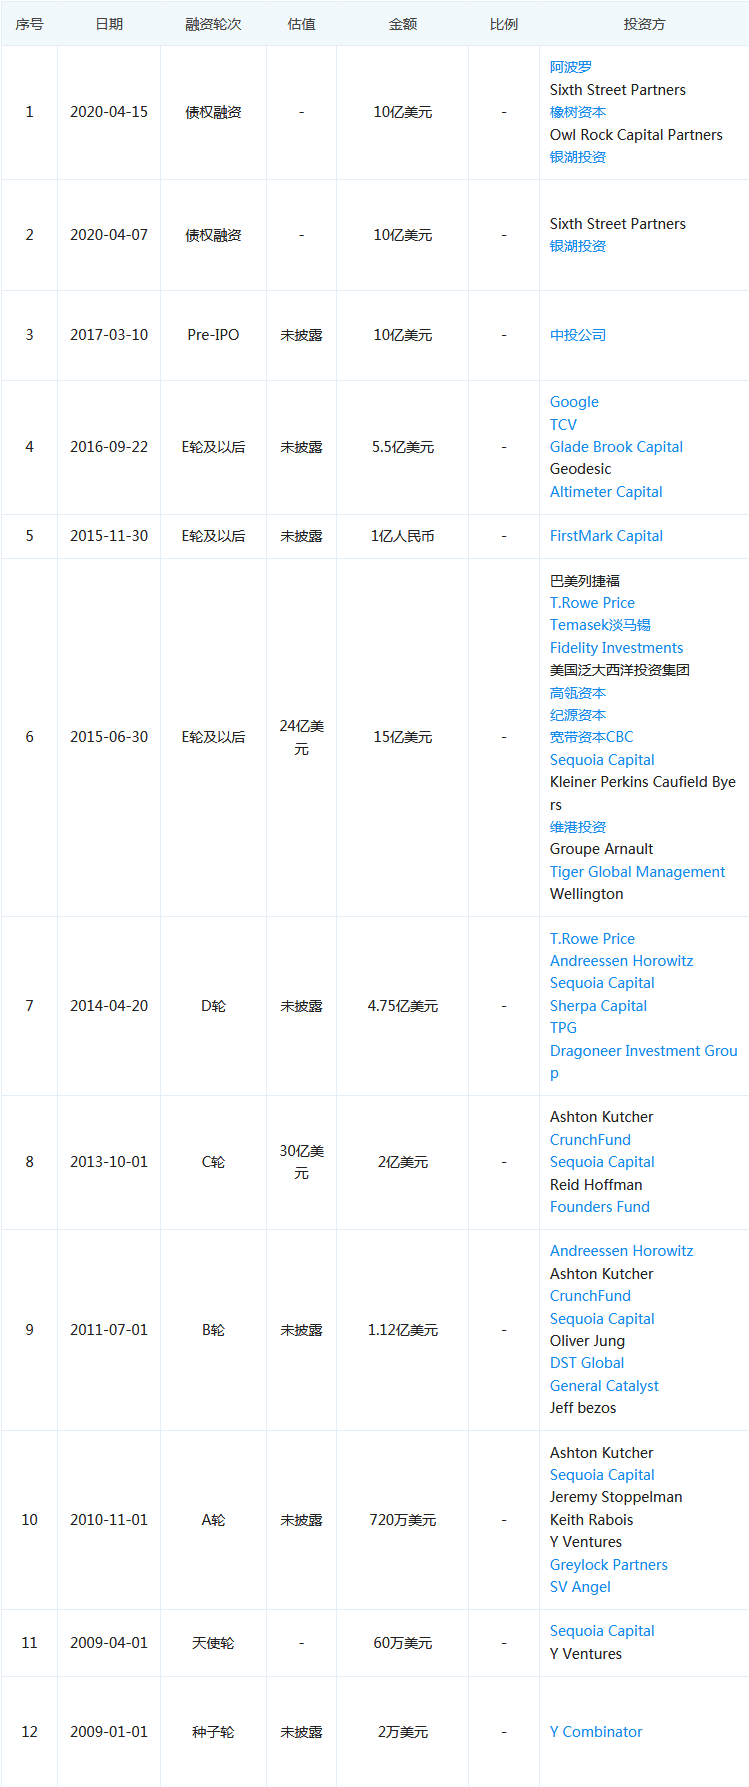Select the 1.12亿美元 amount cell

click(403, 1330)
